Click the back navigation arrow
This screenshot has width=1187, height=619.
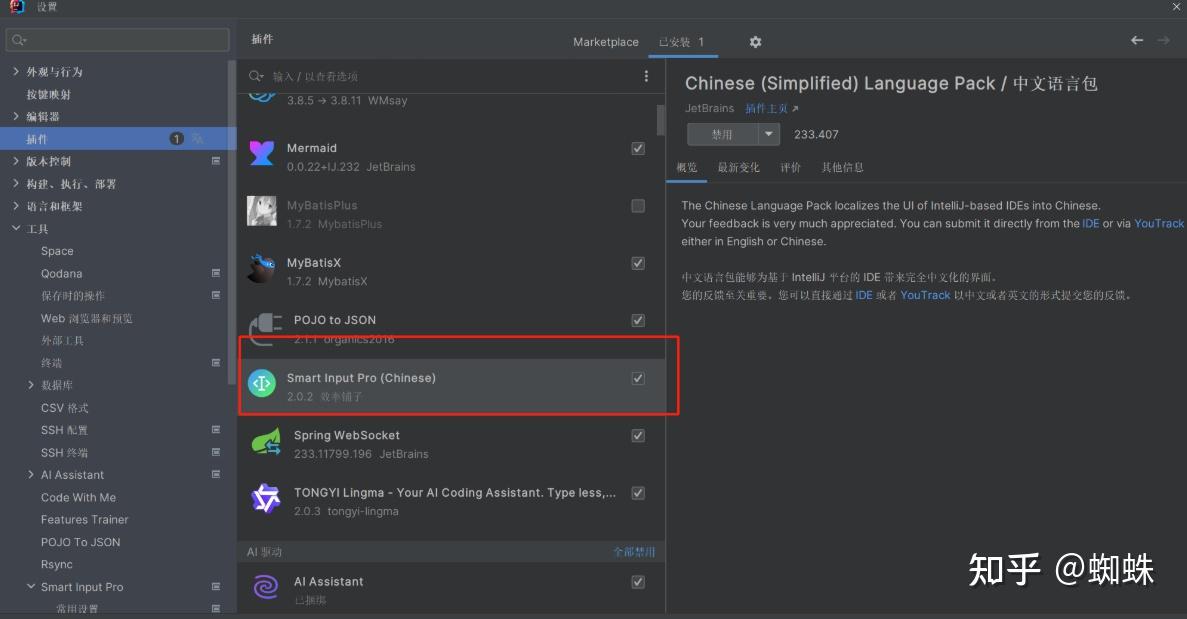click(1137, 40)
